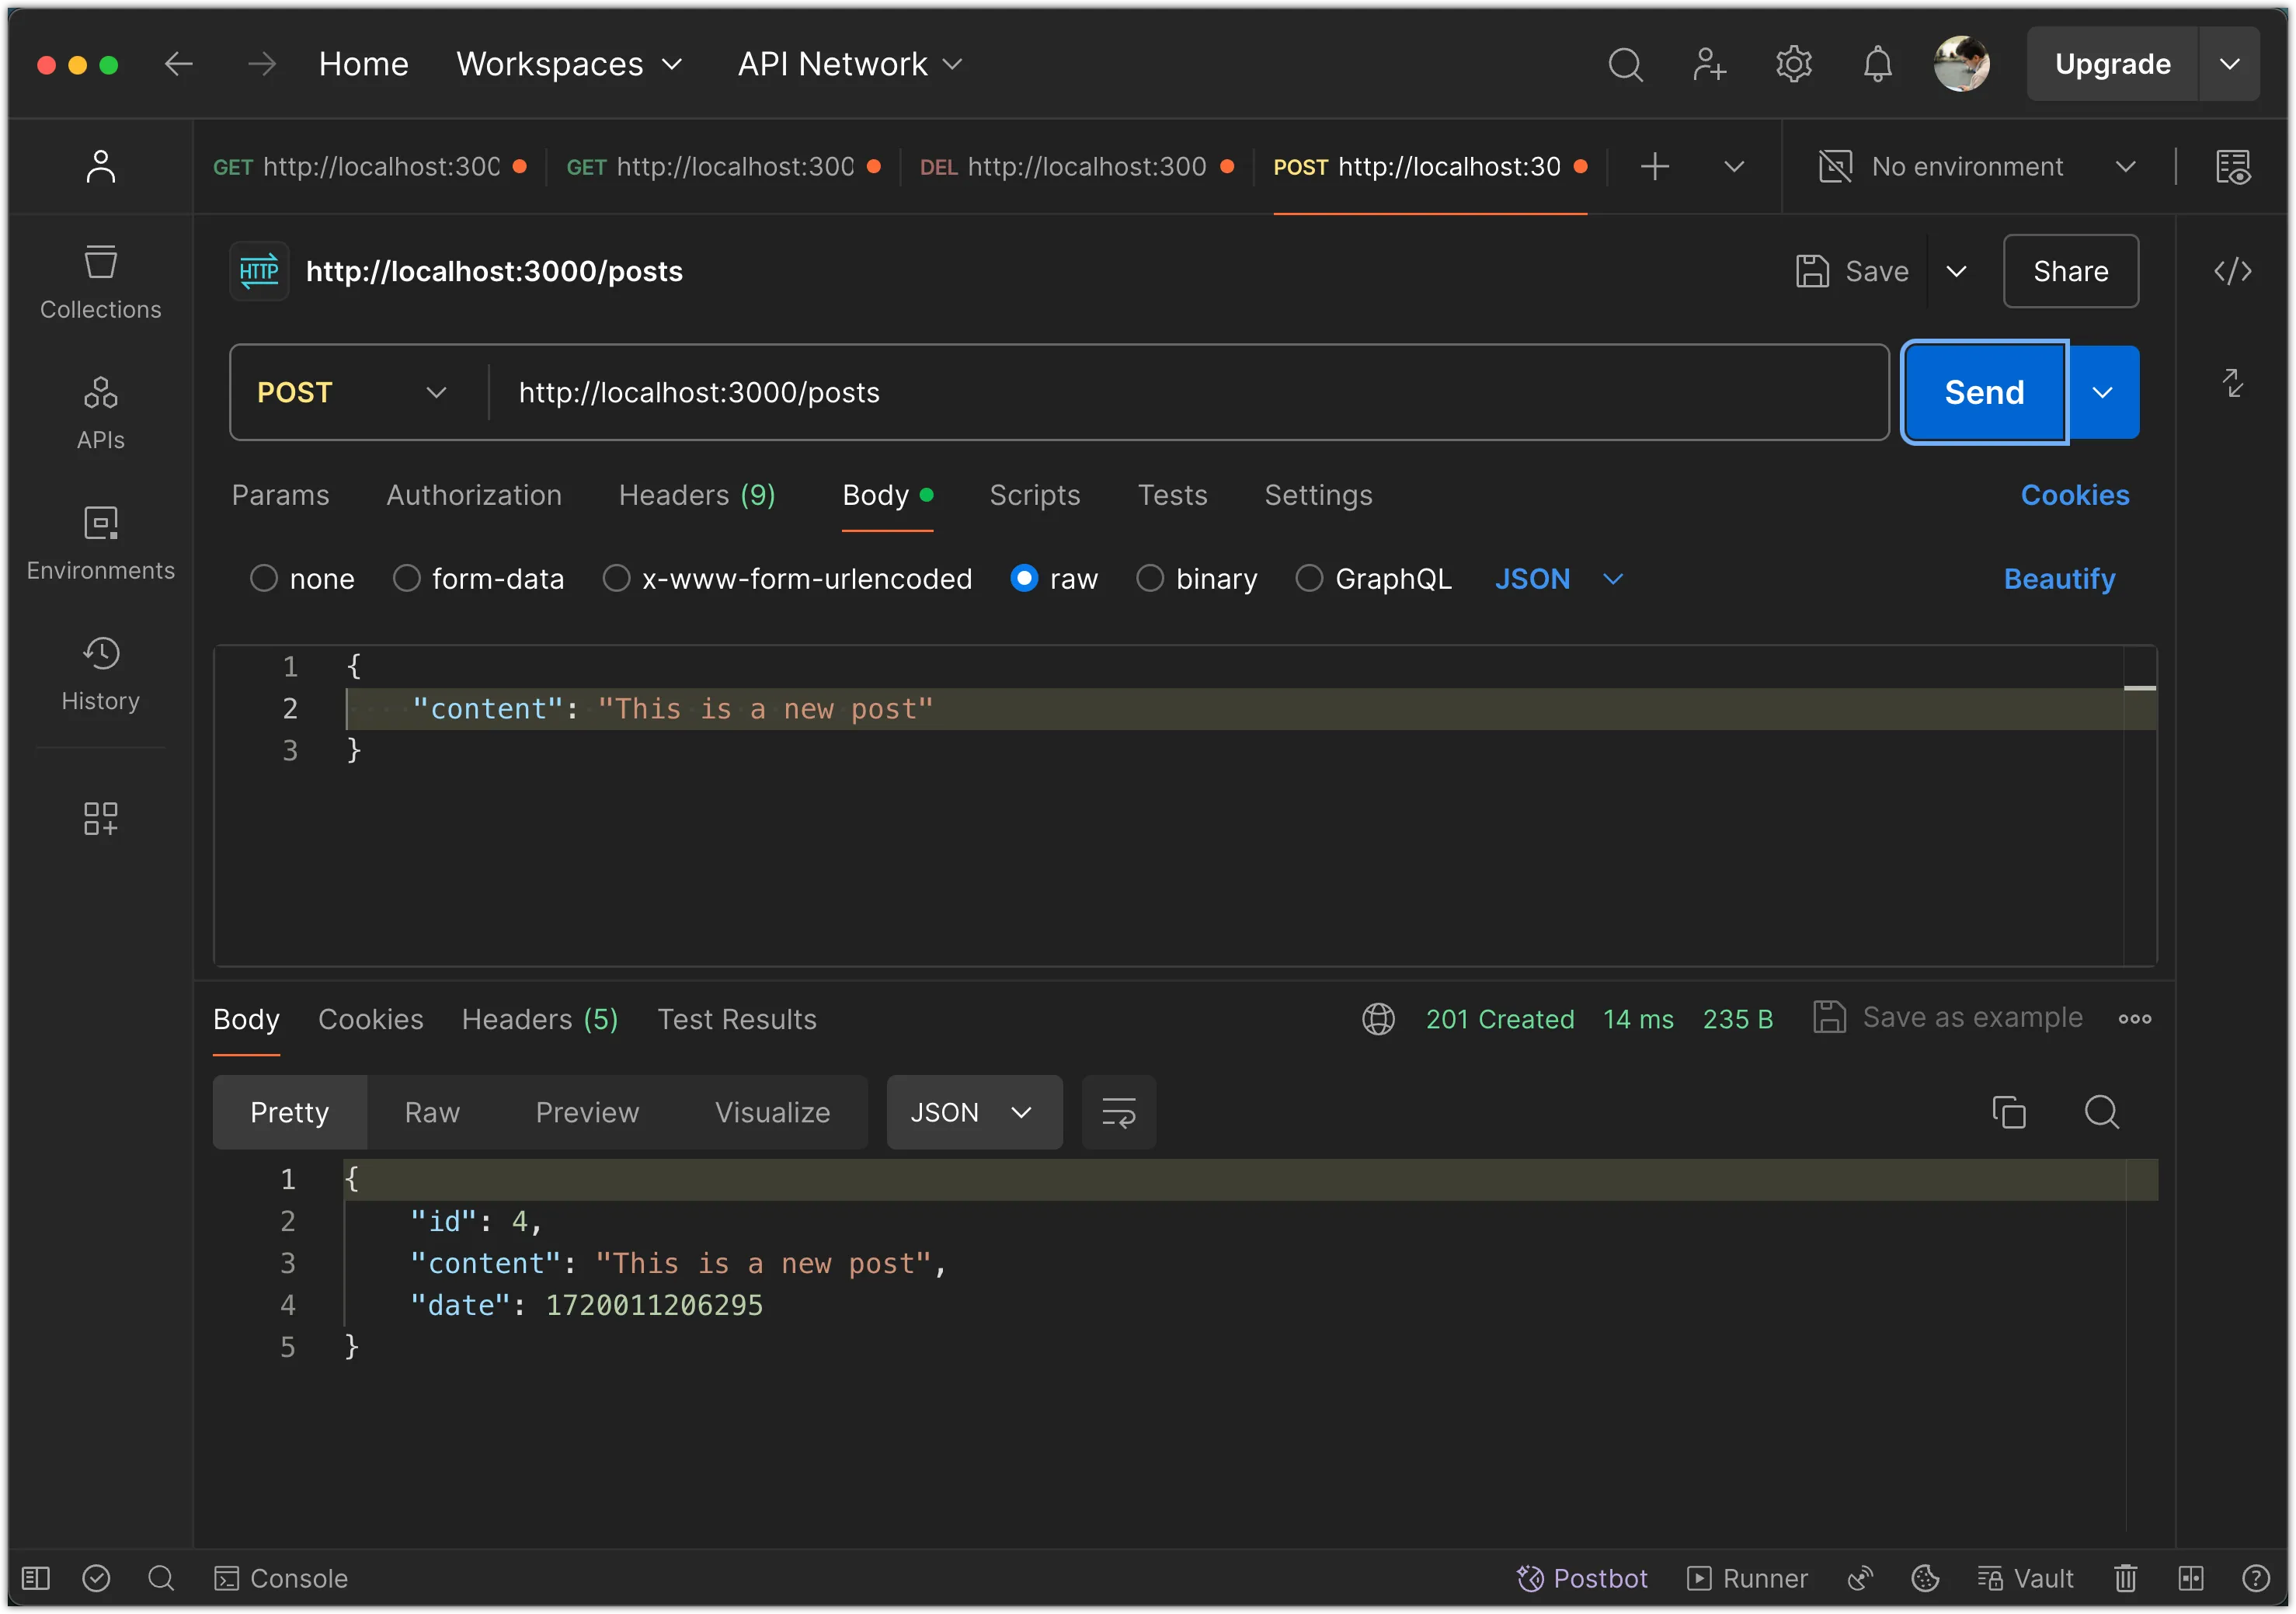
Task: Open the POST method selector
Action: click(x=351, y=392)
